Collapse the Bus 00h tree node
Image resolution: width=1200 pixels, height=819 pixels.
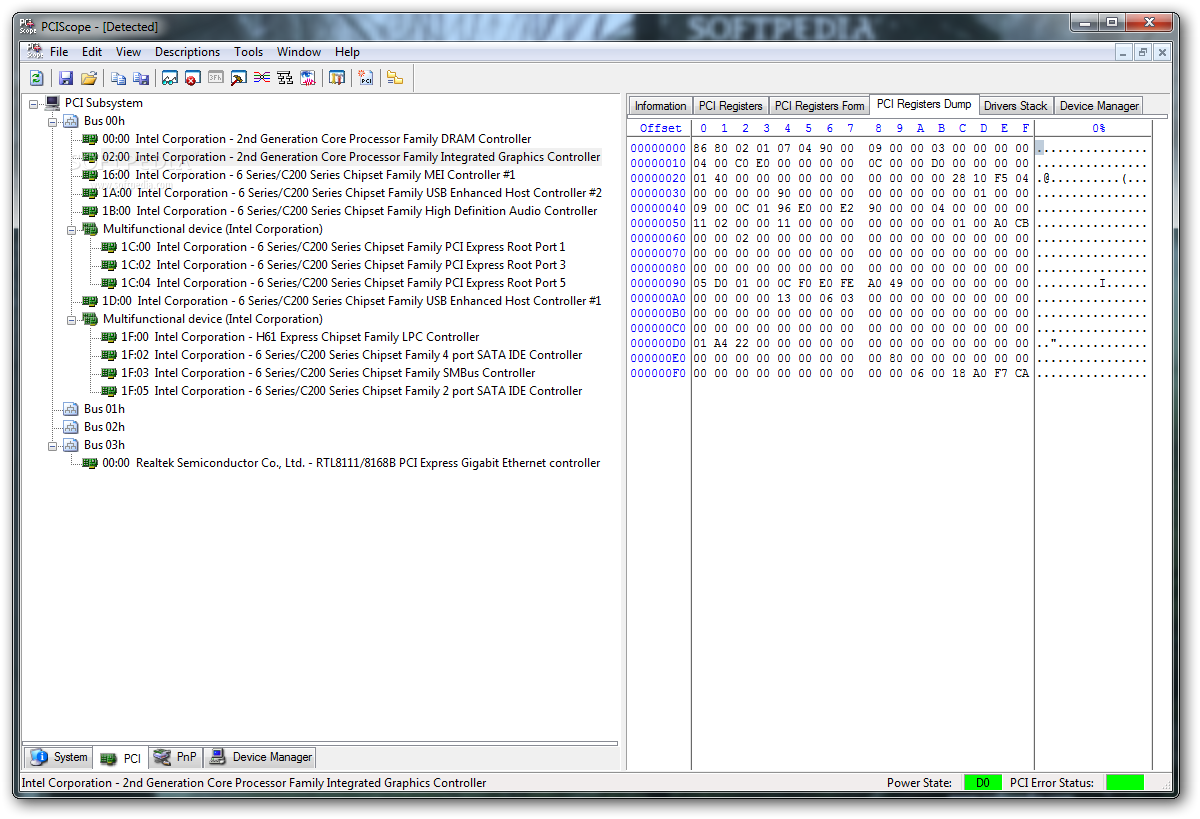pyautogui.click(x=53, y=121)
